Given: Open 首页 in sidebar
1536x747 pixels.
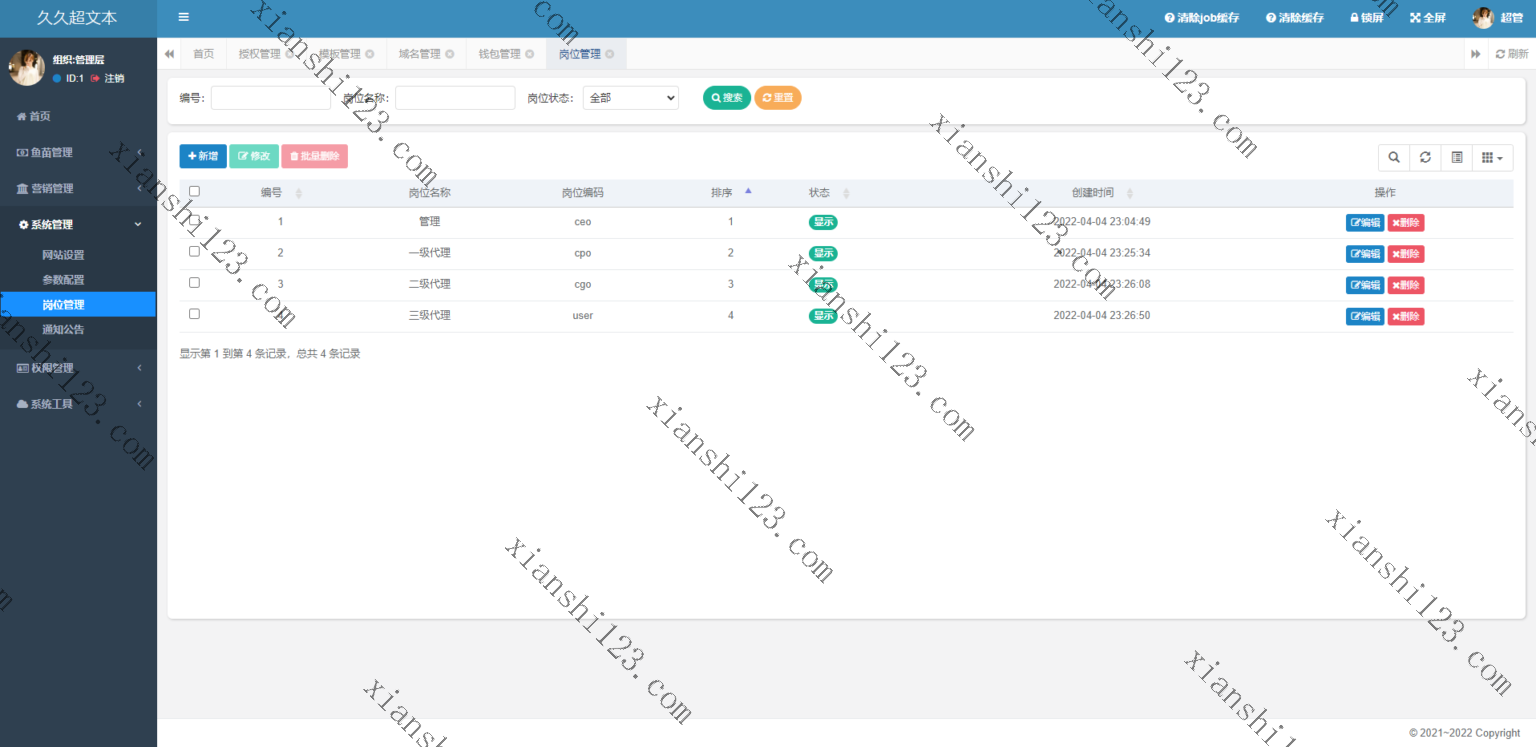Looking at the screenshot, I should point(78,116).
